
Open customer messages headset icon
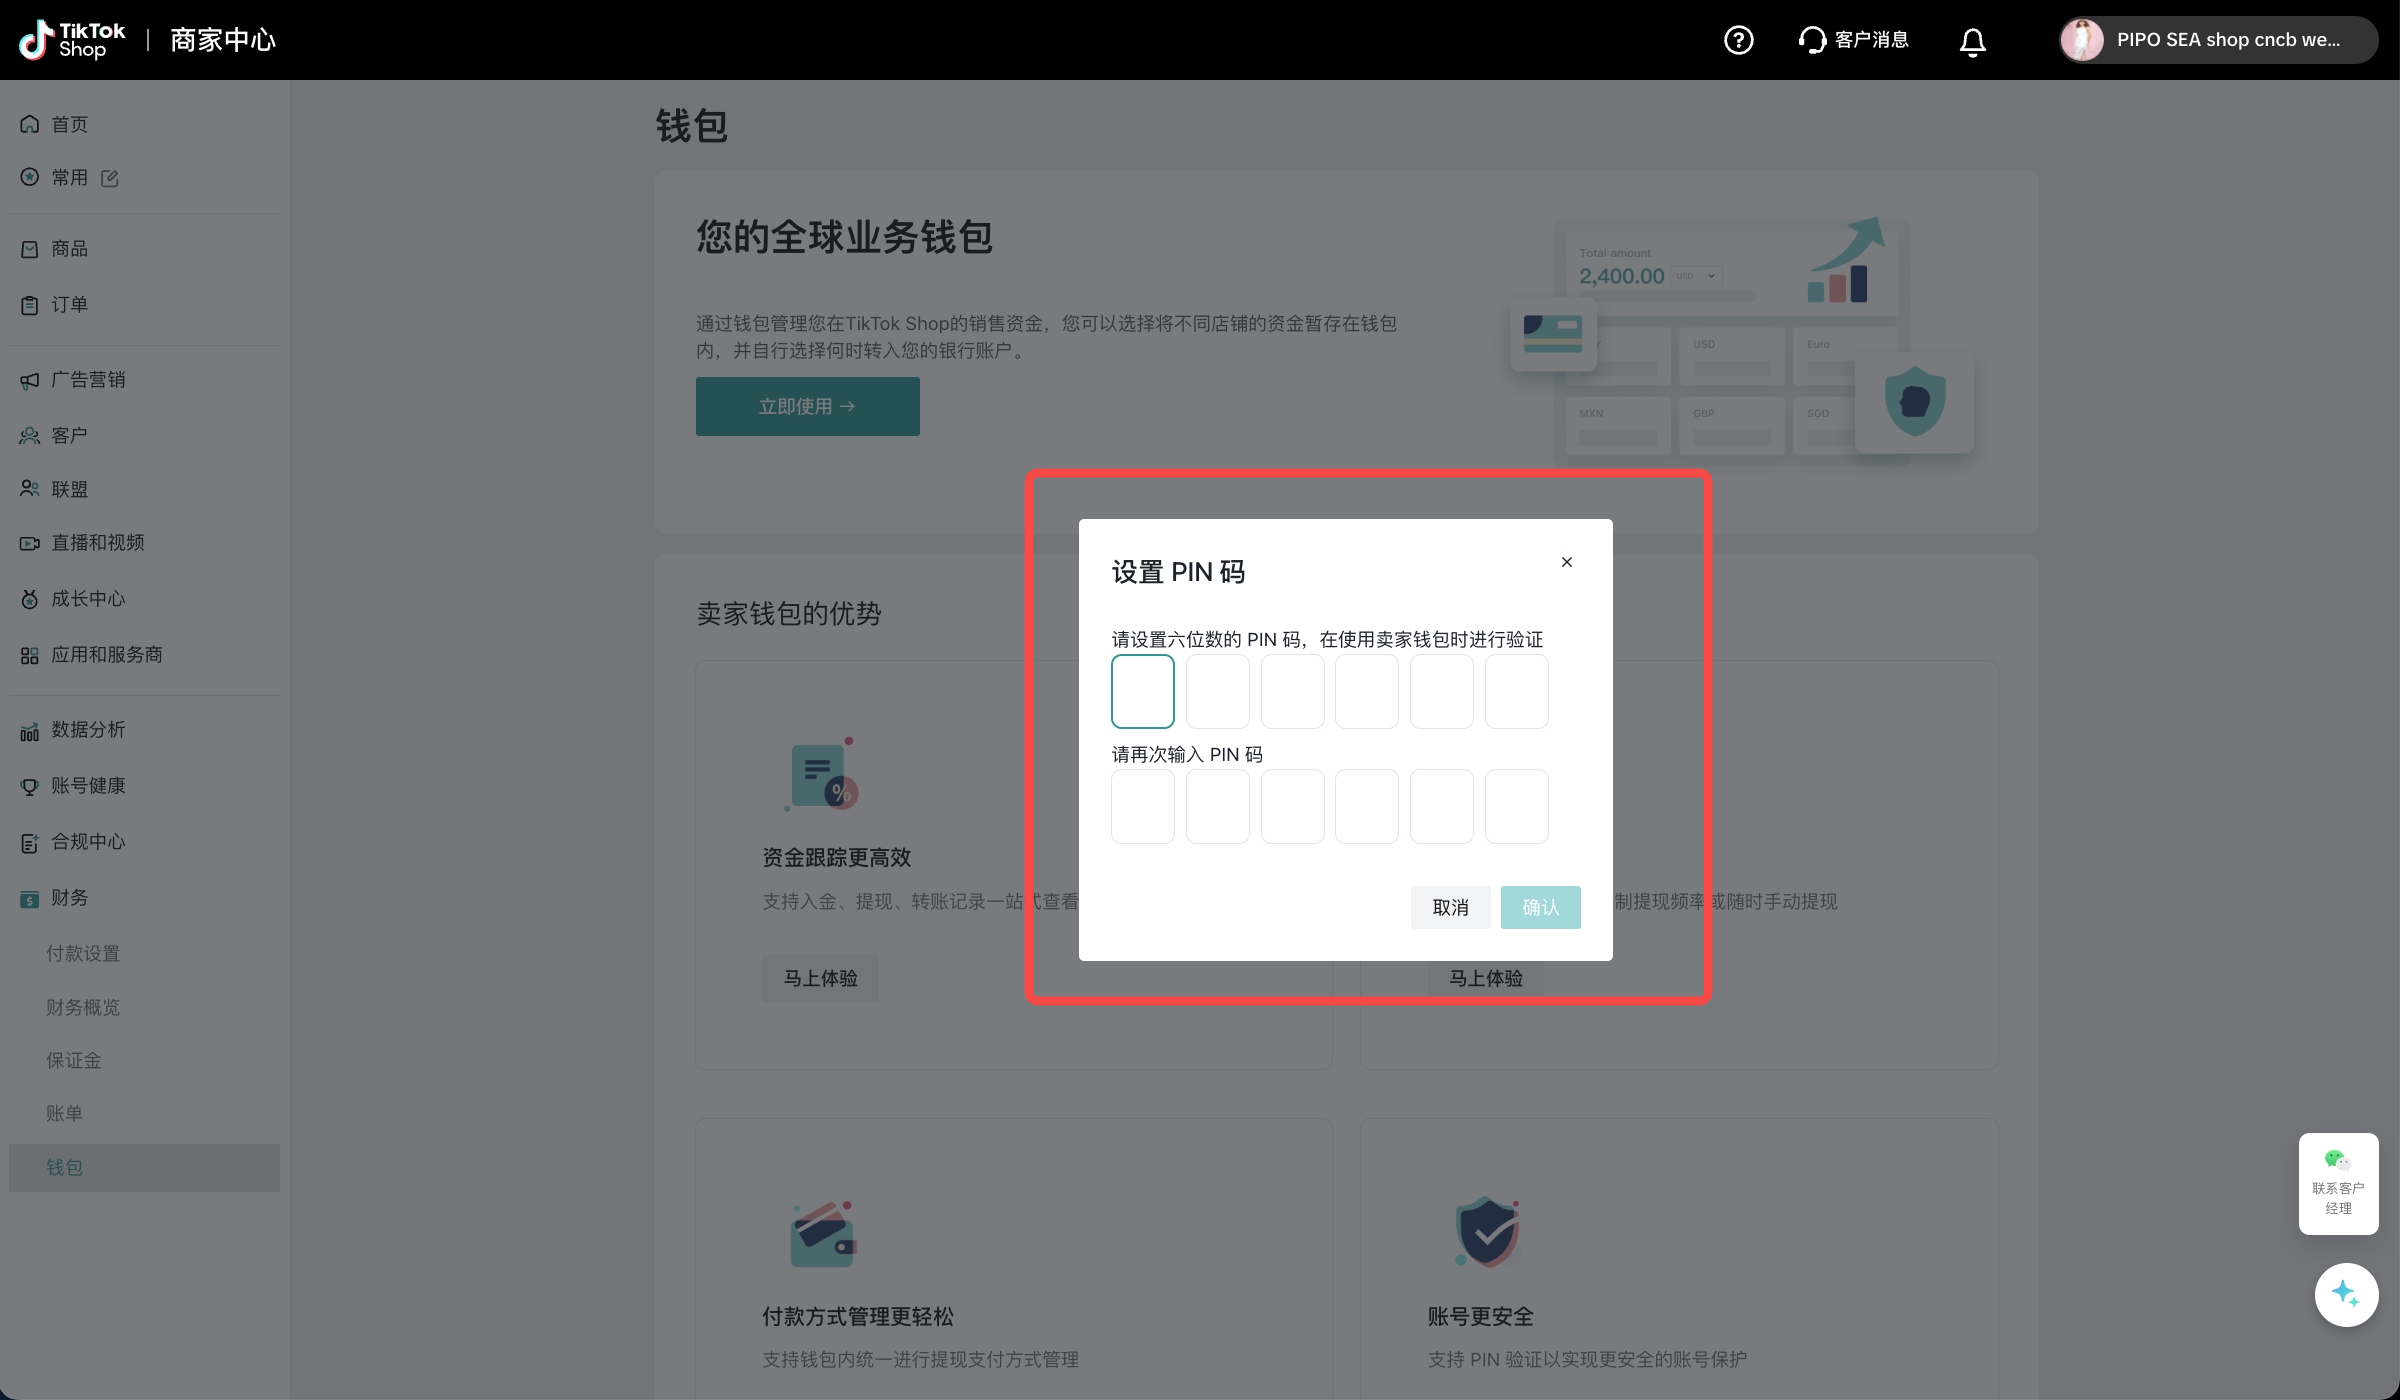pyautogui.click(x=1812, y=40)
